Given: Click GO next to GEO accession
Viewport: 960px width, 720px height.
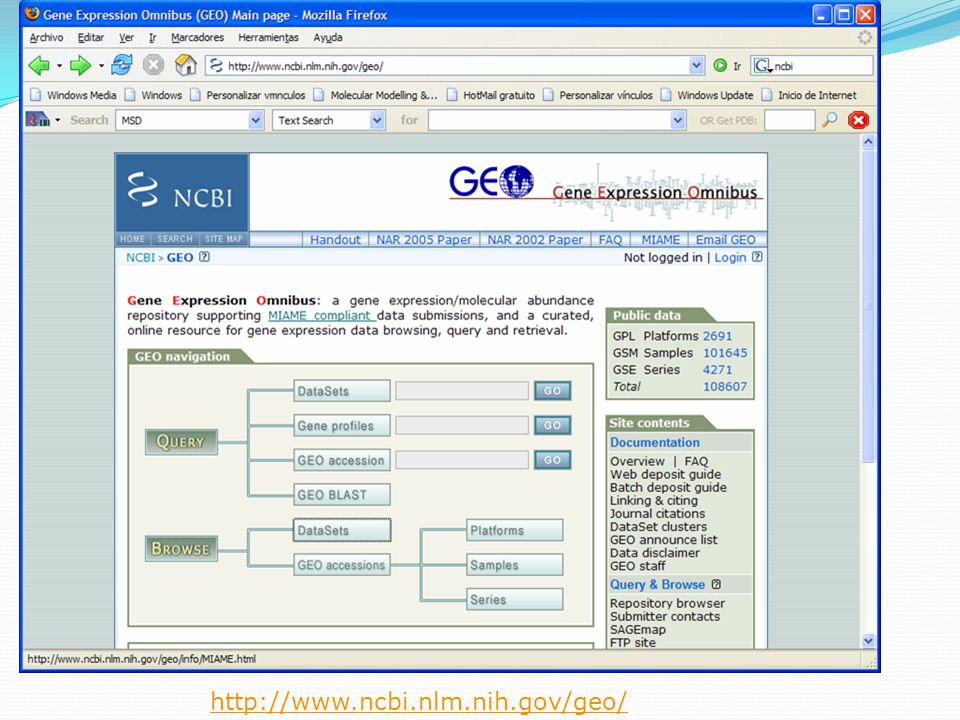Looking at the screenshot, I should pyautogui.click(x=552, y=460).
